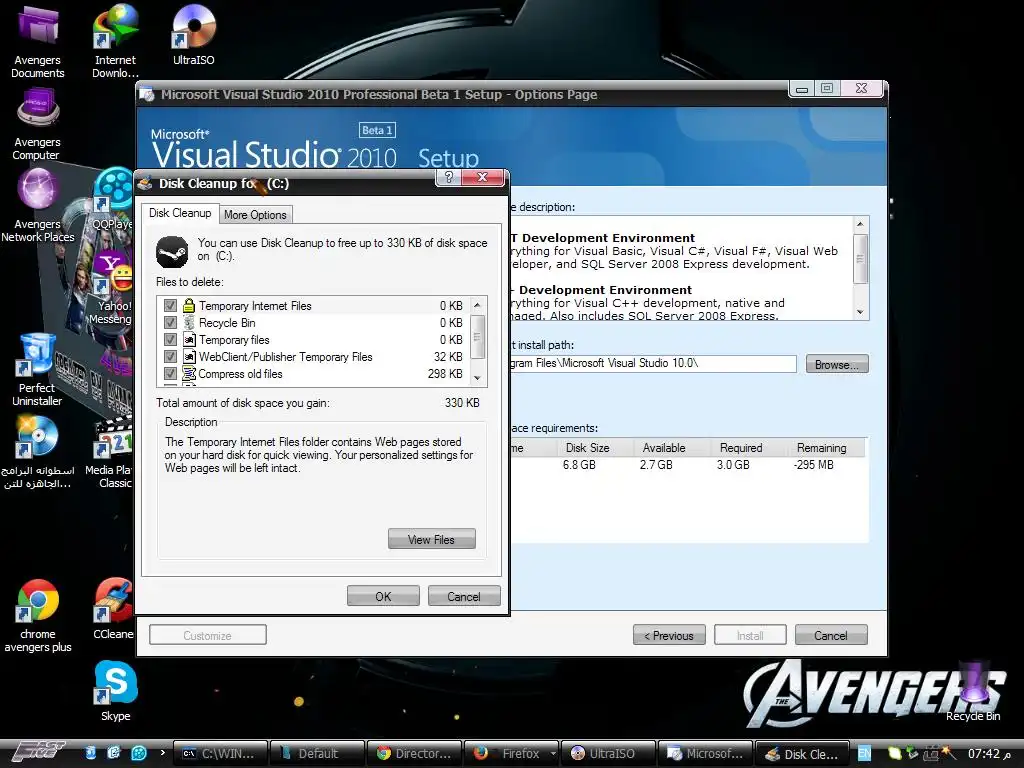Switch to Director... Chrome taskbar button
The image size is (1024, 768).
click(x=414, y=753)
